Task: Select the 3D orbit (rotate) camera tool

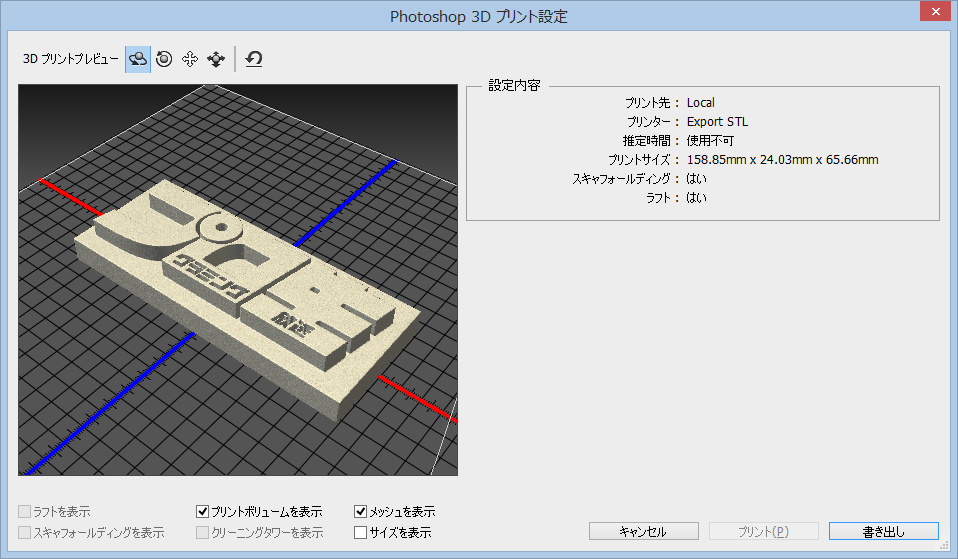Action: [138, 59]
